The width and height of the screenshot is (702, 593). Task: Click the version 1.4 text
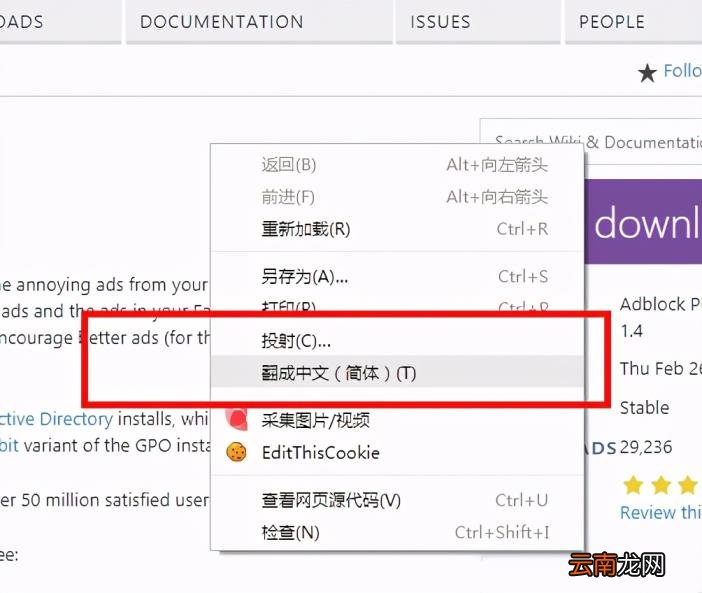[x=631, y=331]
